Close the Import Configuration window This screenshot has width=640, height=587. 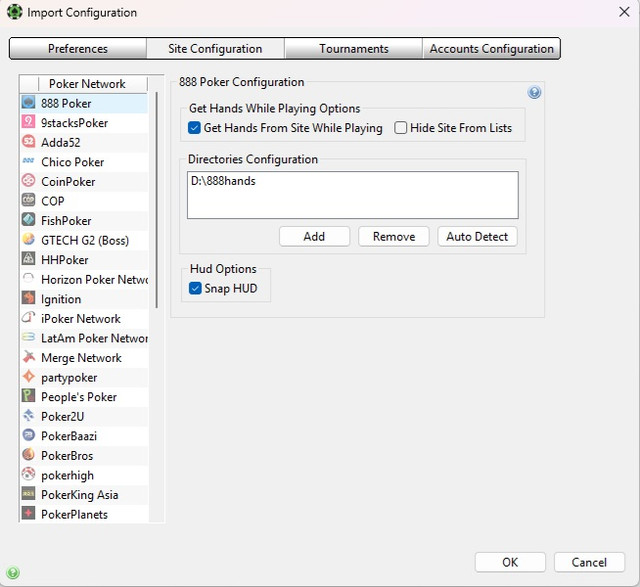pos(624,12)
